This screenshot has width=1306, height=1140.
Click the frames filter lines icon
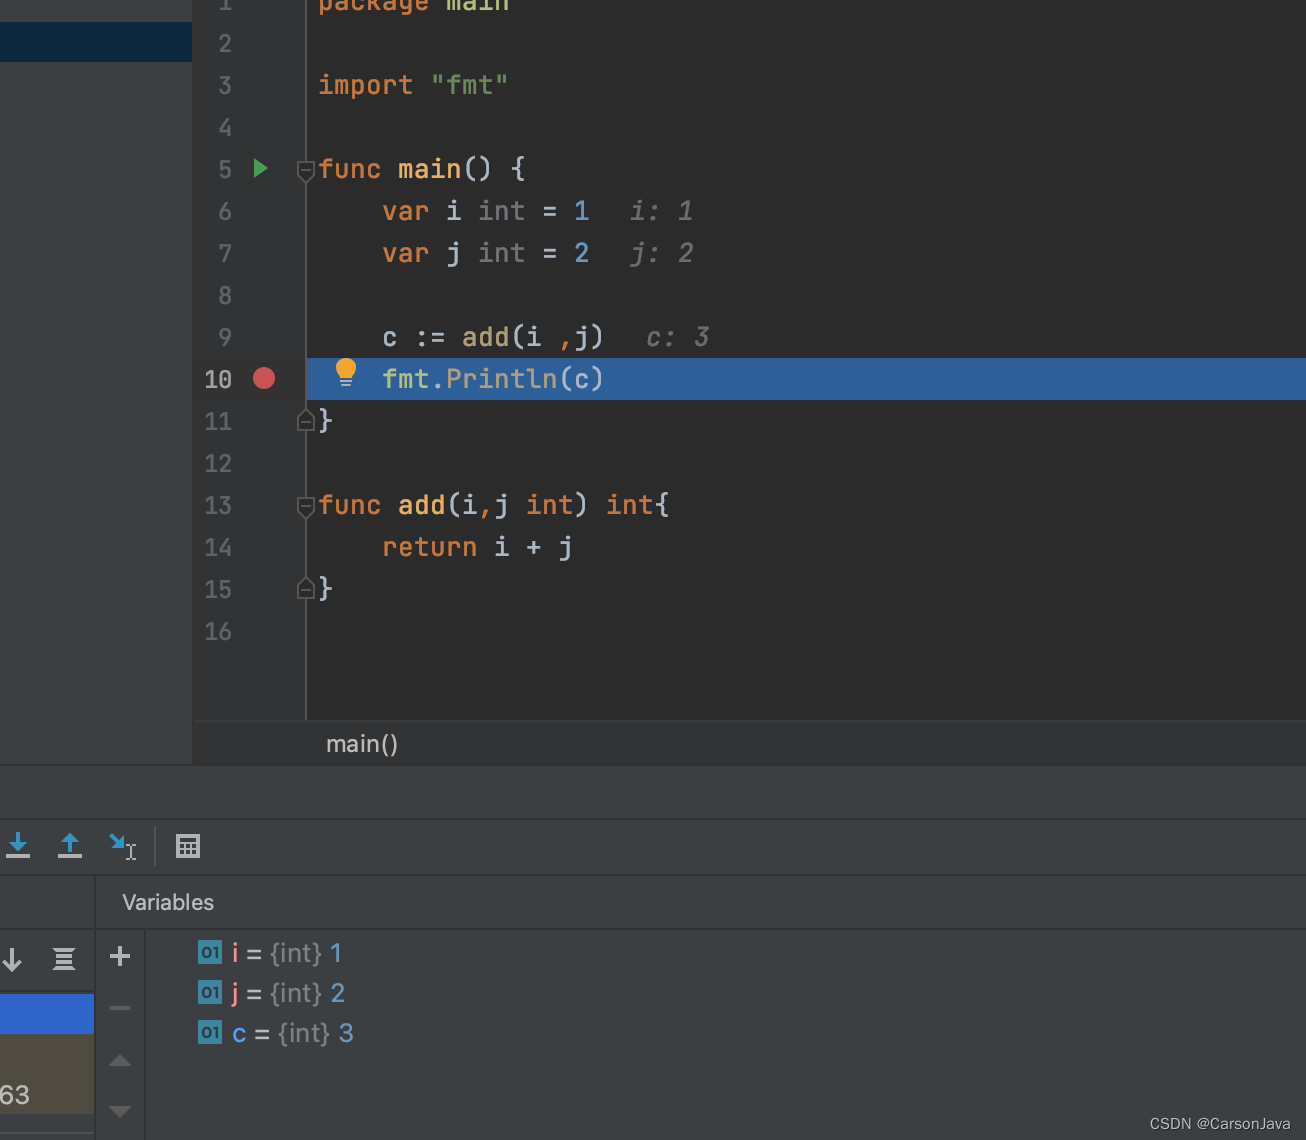click(64, 960)
